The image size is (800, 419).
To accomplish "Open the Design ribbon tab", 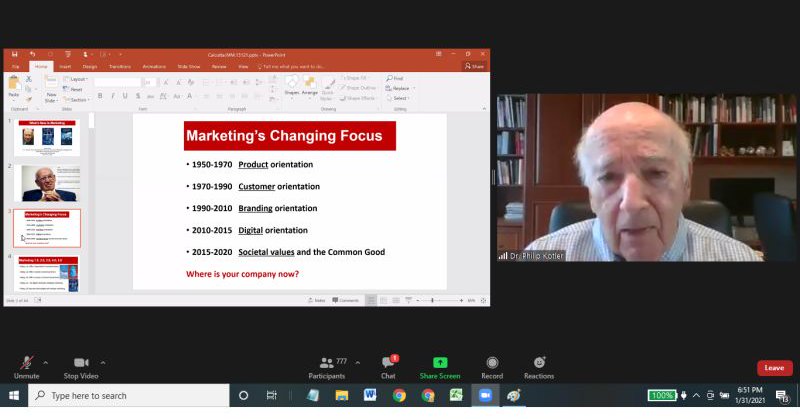I will pos(90,66).
